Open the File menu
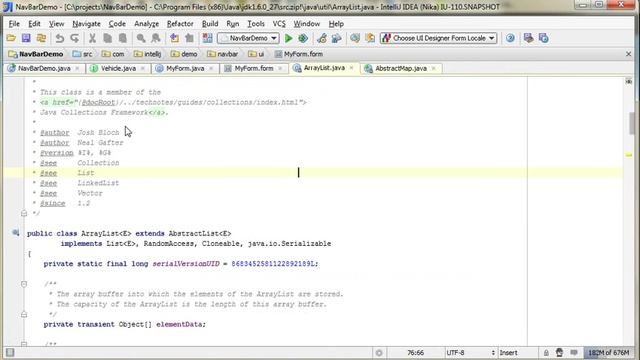This screenshot has width=640, height=360. pyautogui.click(x=14, y=24)
